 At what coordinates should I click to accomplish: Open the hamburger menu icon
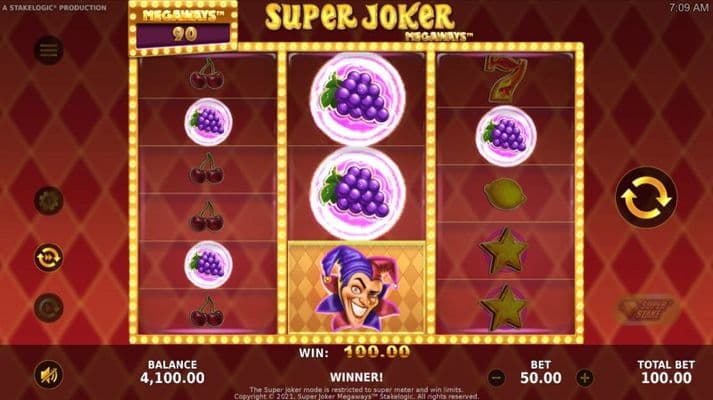click(x=49, y=50)
